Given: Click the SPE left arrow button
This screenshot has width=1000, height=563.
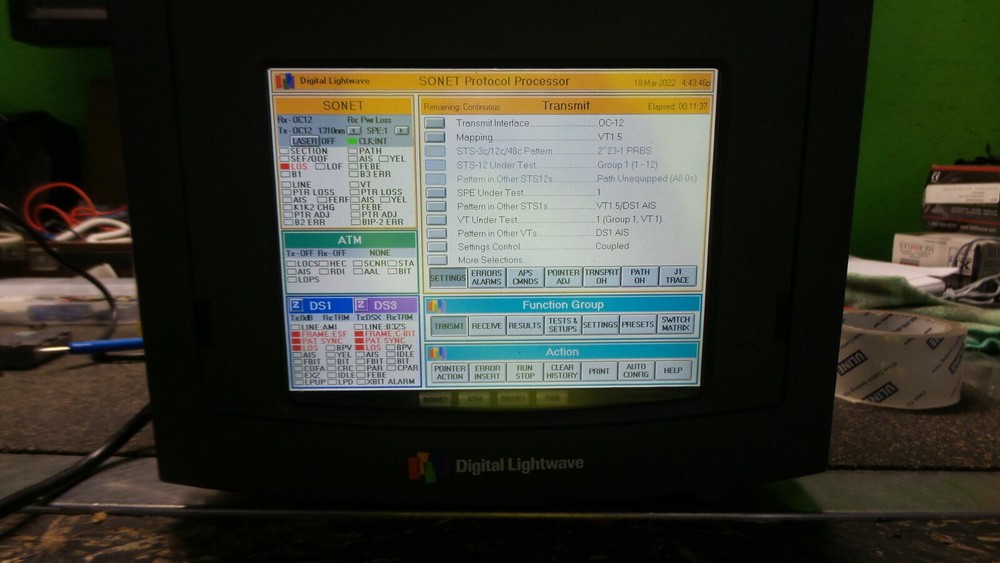Looking at the screenshot, I should [354, 131].
